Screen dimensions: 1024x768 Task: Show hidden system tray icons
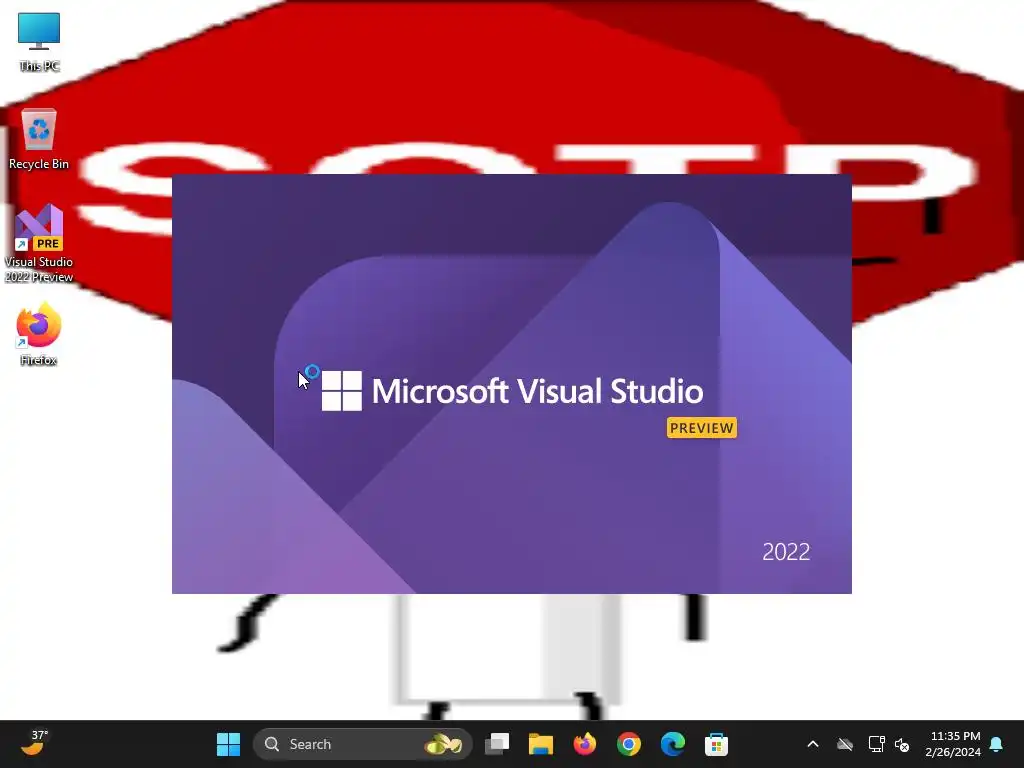tap(813, 744)
